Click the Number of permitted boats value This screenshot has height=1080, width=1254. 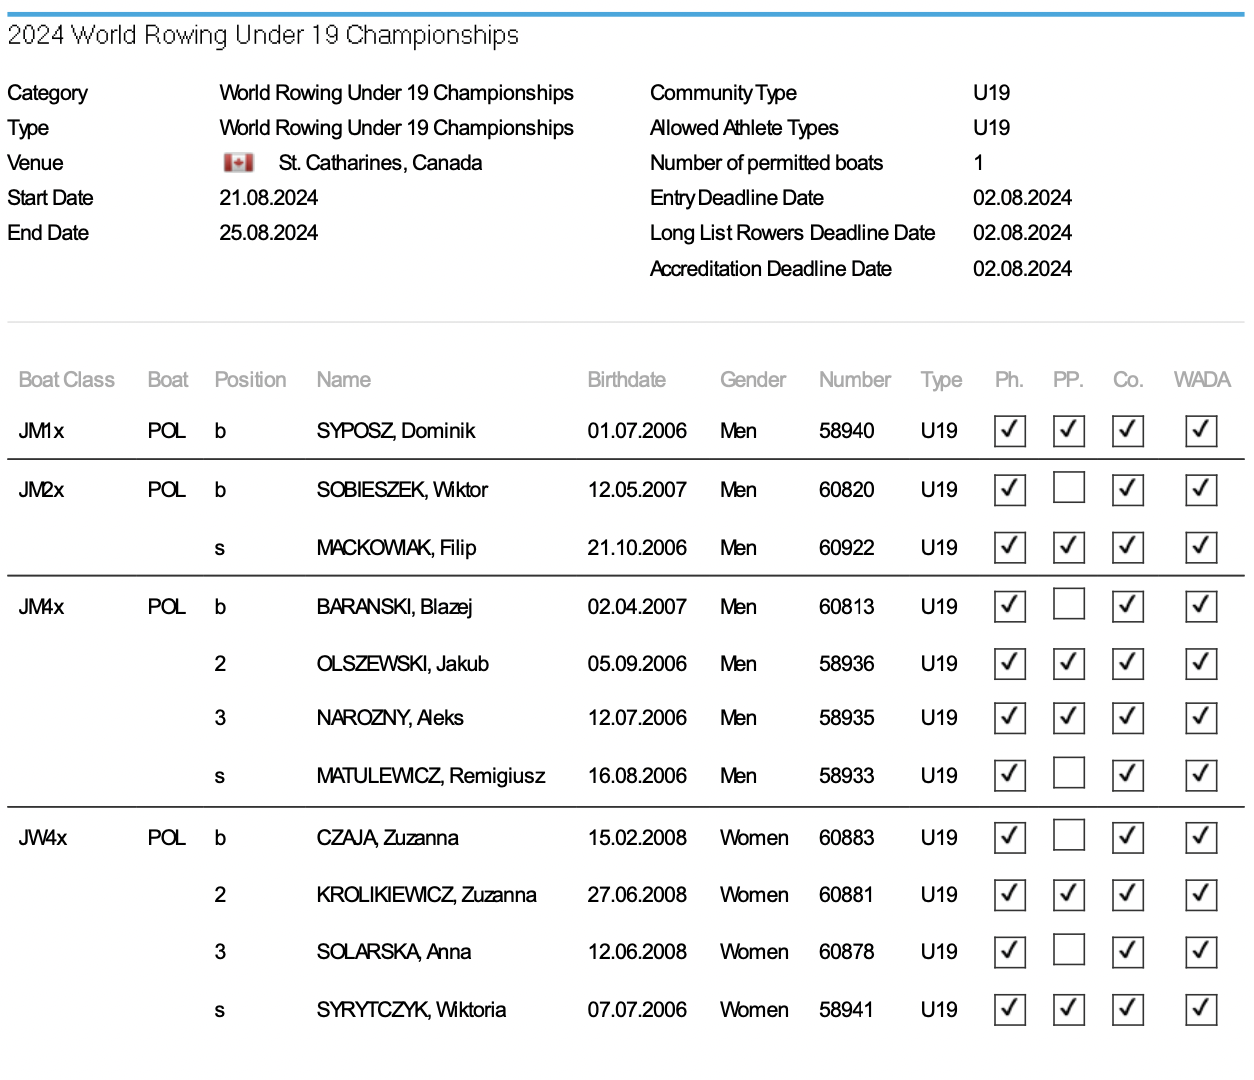pyautogui.click(x=979, y=163)
